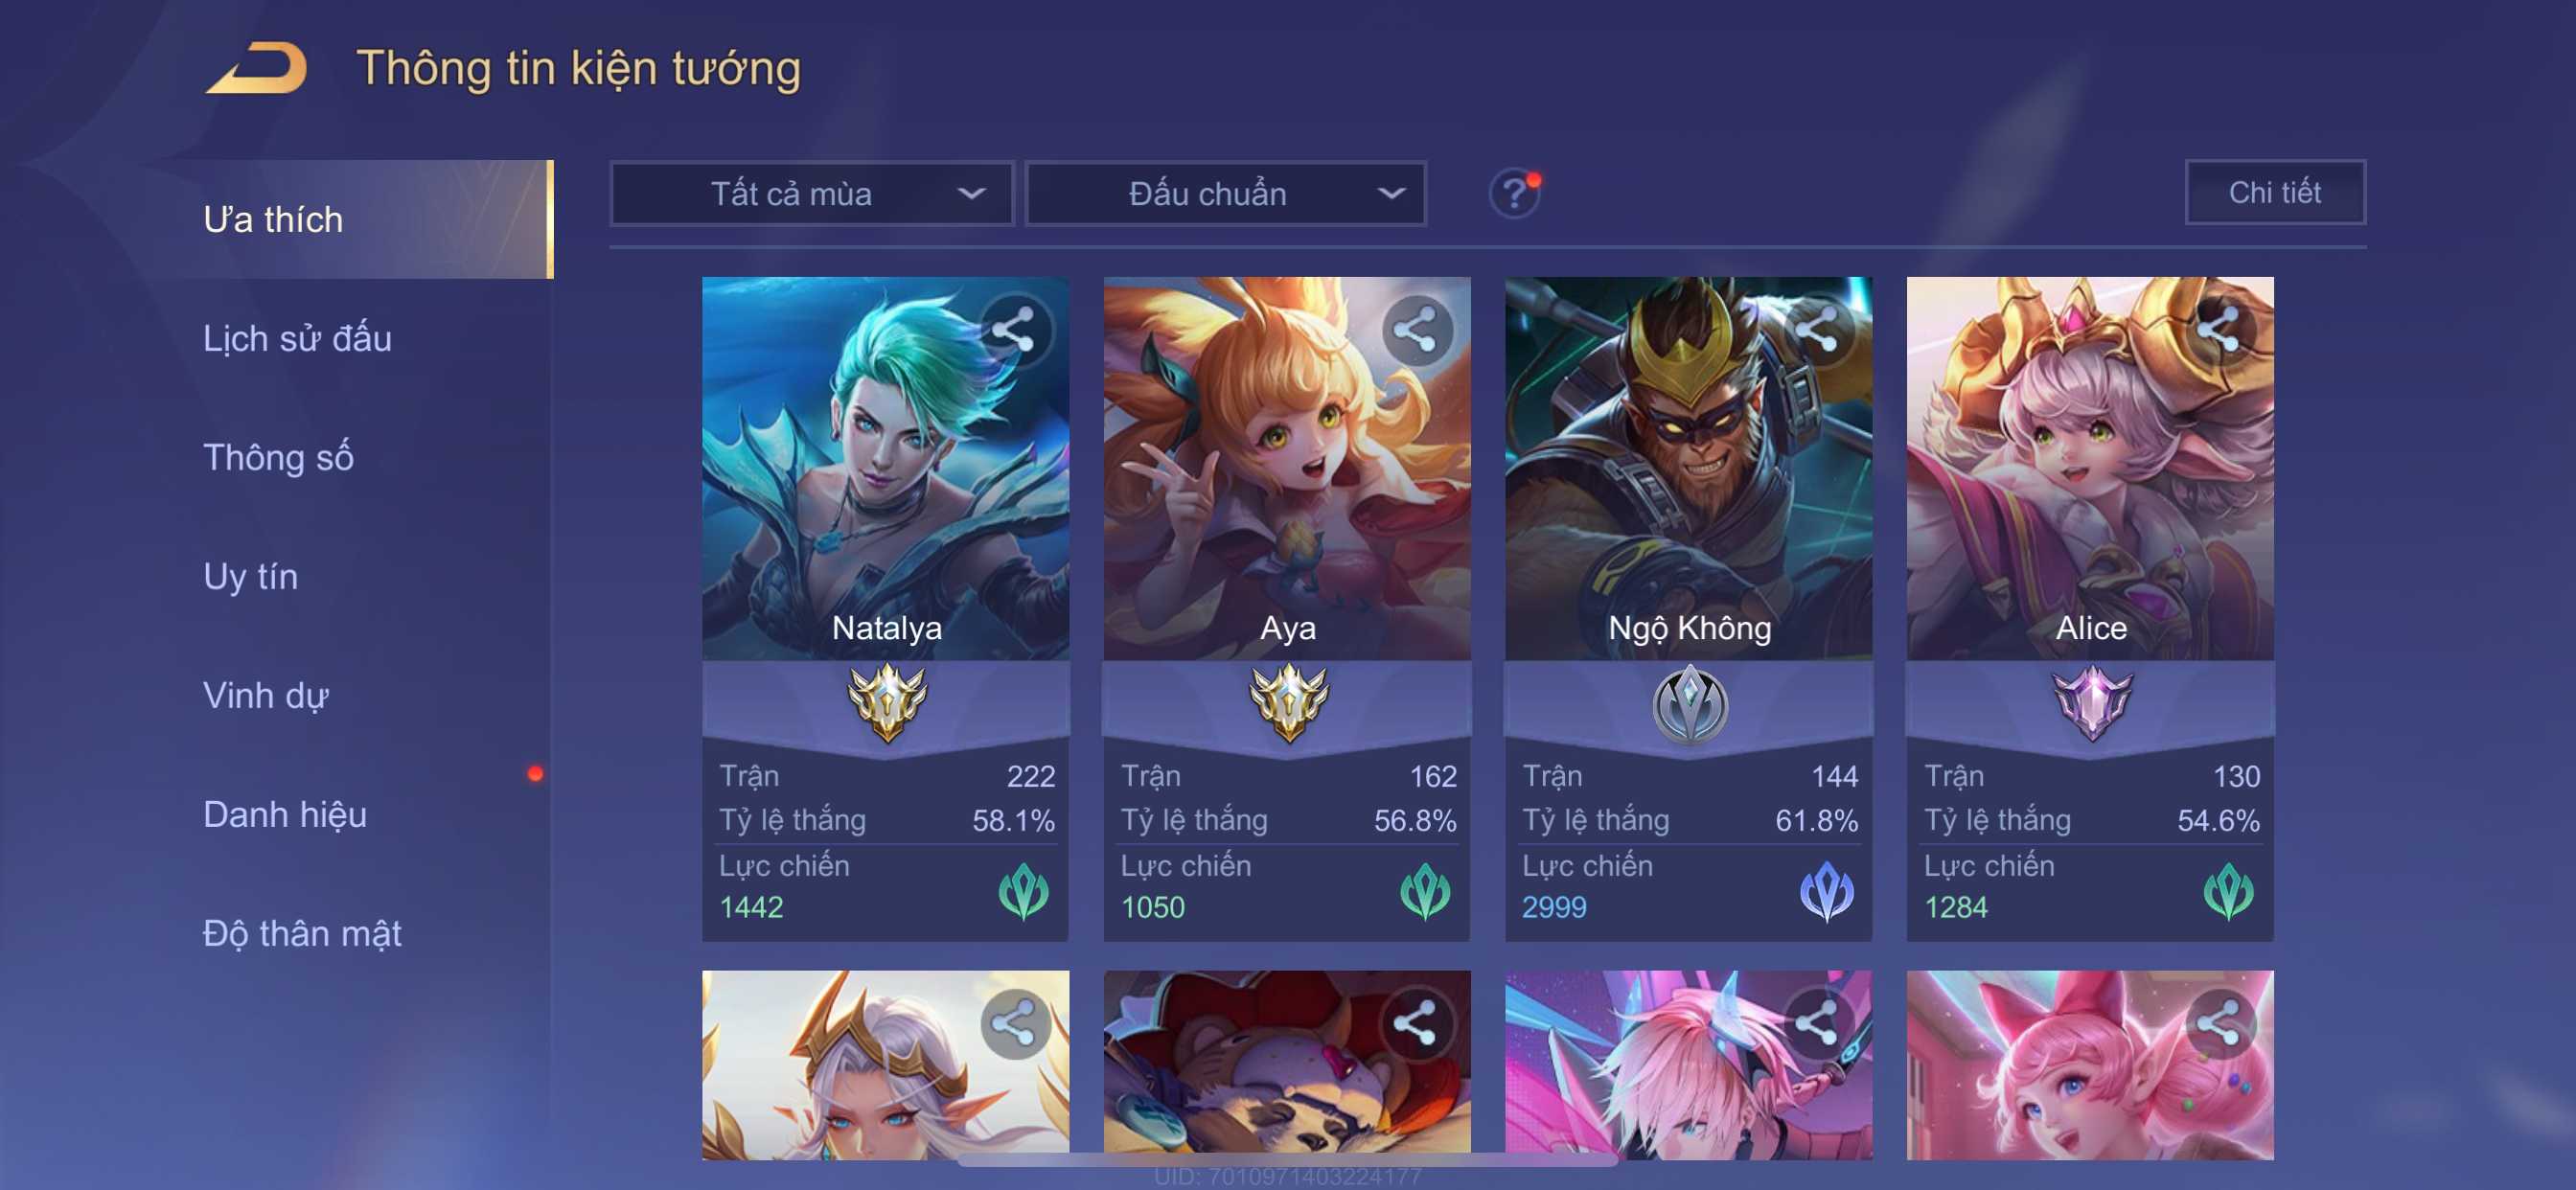Go back using the golden arrow icon
The image size is (2576, 1190).
tap(257, 68)
